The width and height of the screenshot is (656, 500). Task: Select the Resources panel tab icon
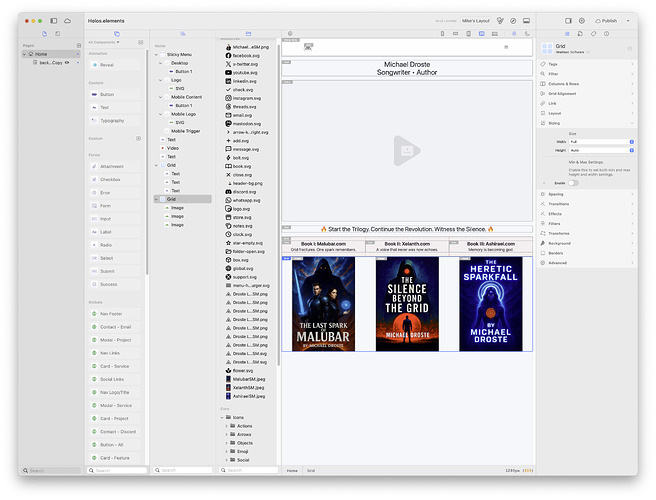coord(248,33)
